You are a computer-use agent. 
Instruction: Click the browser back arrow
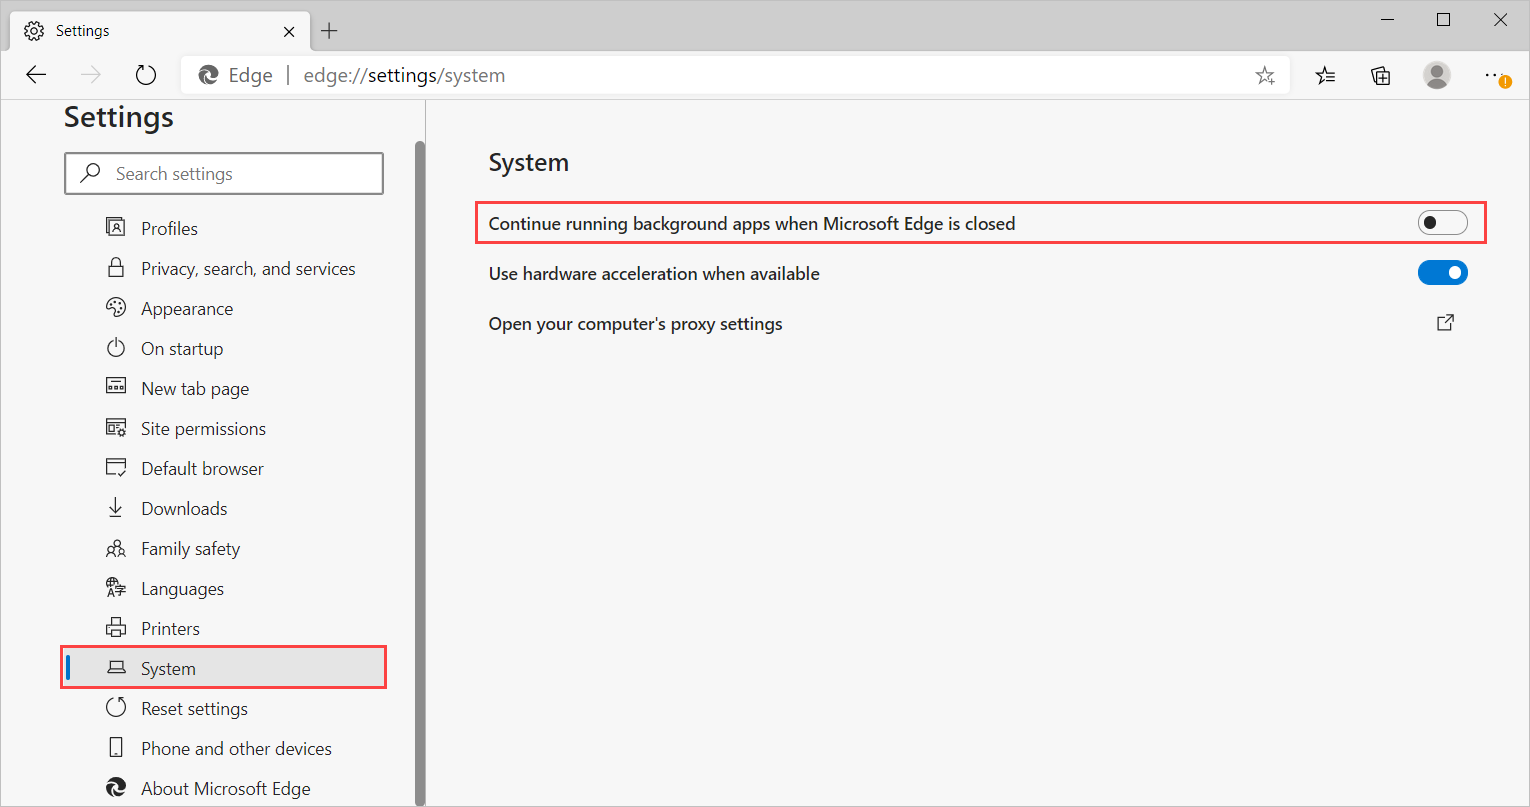coord(36,75)
